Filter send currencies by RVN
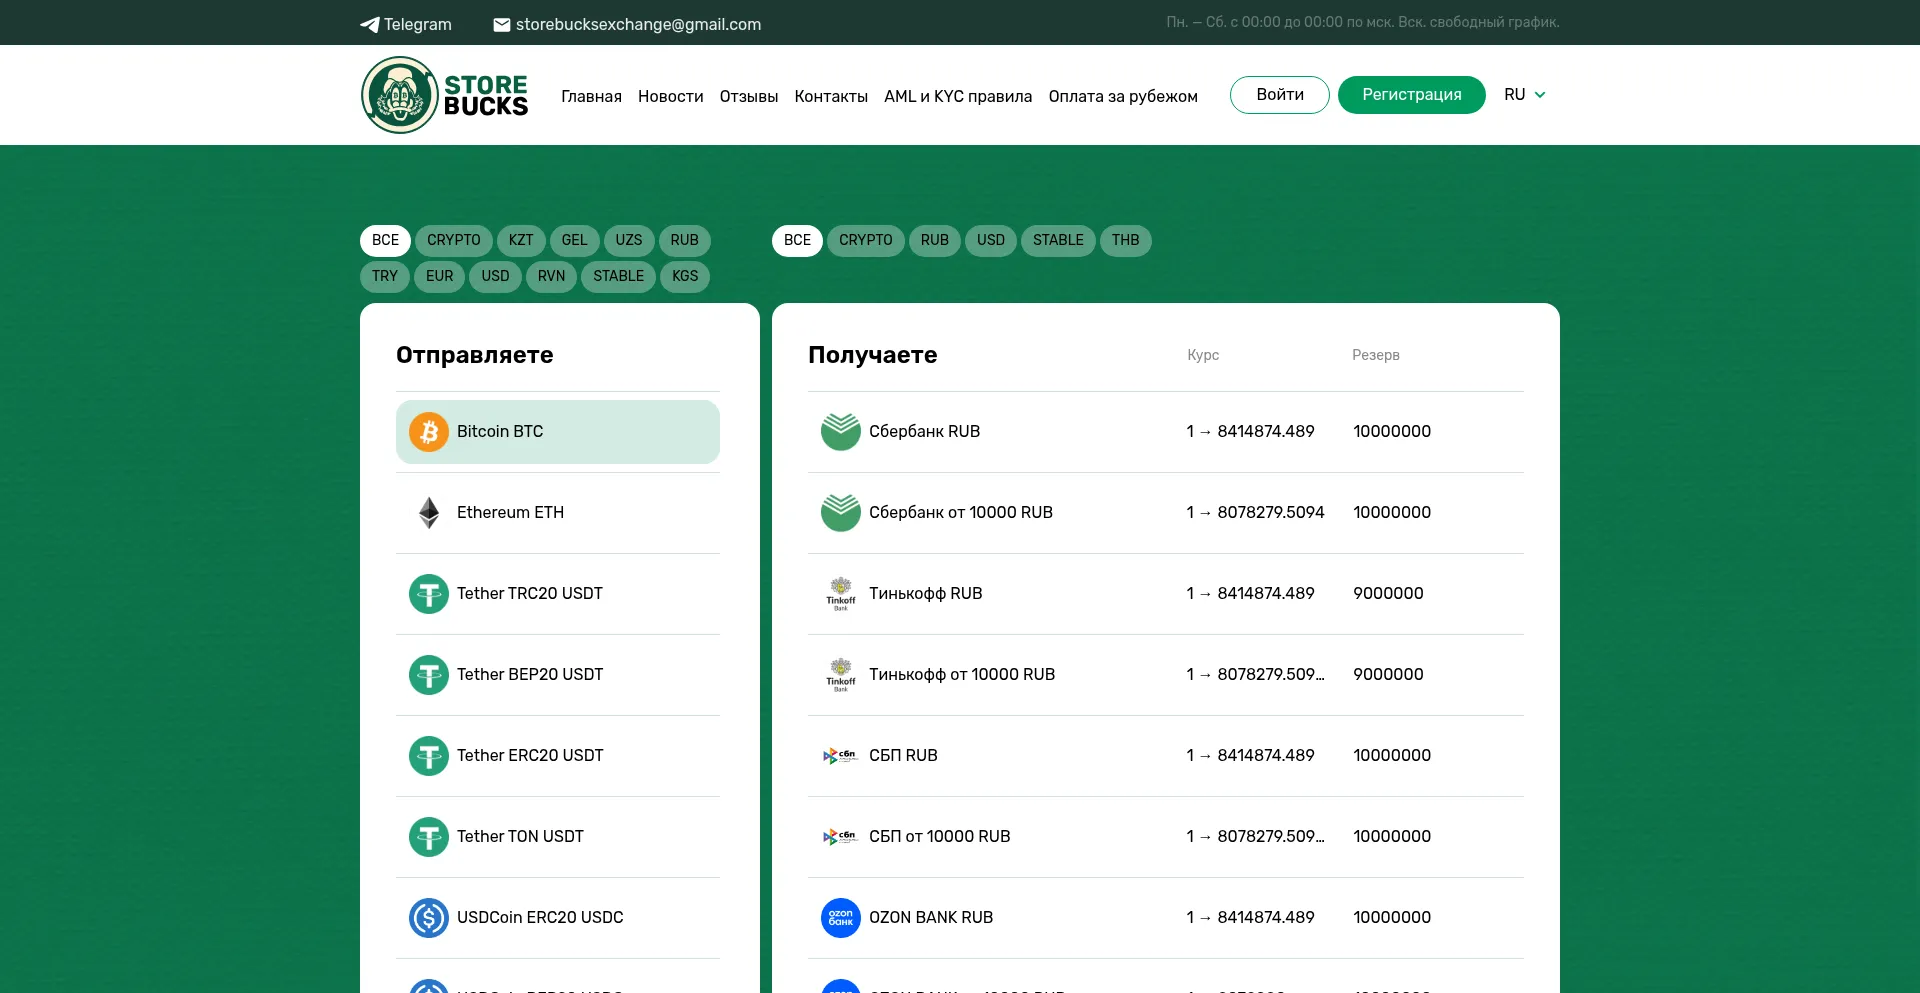This screenshot has width=1920, height=993. point(552,276)
